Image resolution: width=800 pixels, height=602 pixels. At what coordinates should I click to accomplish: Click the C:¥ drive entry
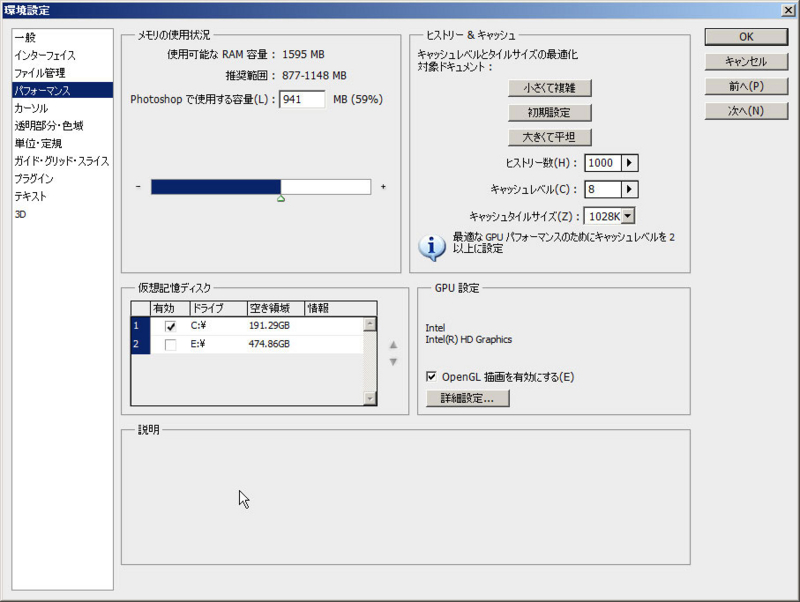198,325
